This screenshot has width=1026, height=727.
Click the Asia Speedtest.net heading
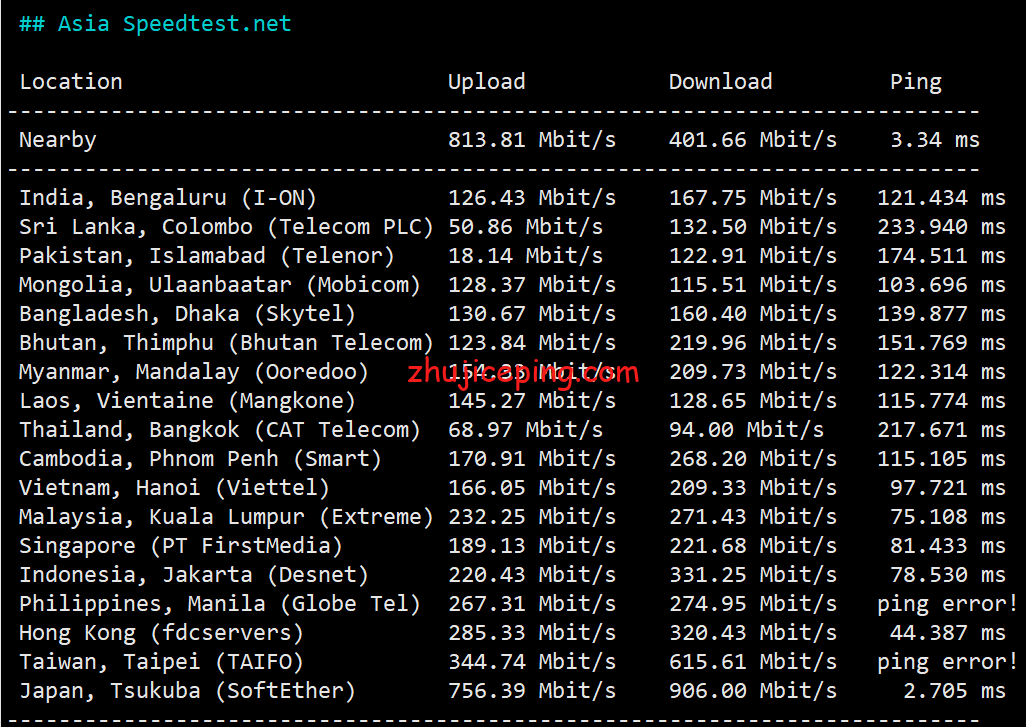(155, 24)
